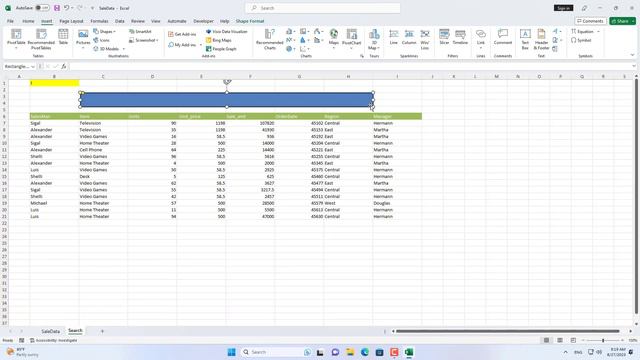Insert a Slicer filter
This screenshot has height=360, width=640.
coord(444,37)
